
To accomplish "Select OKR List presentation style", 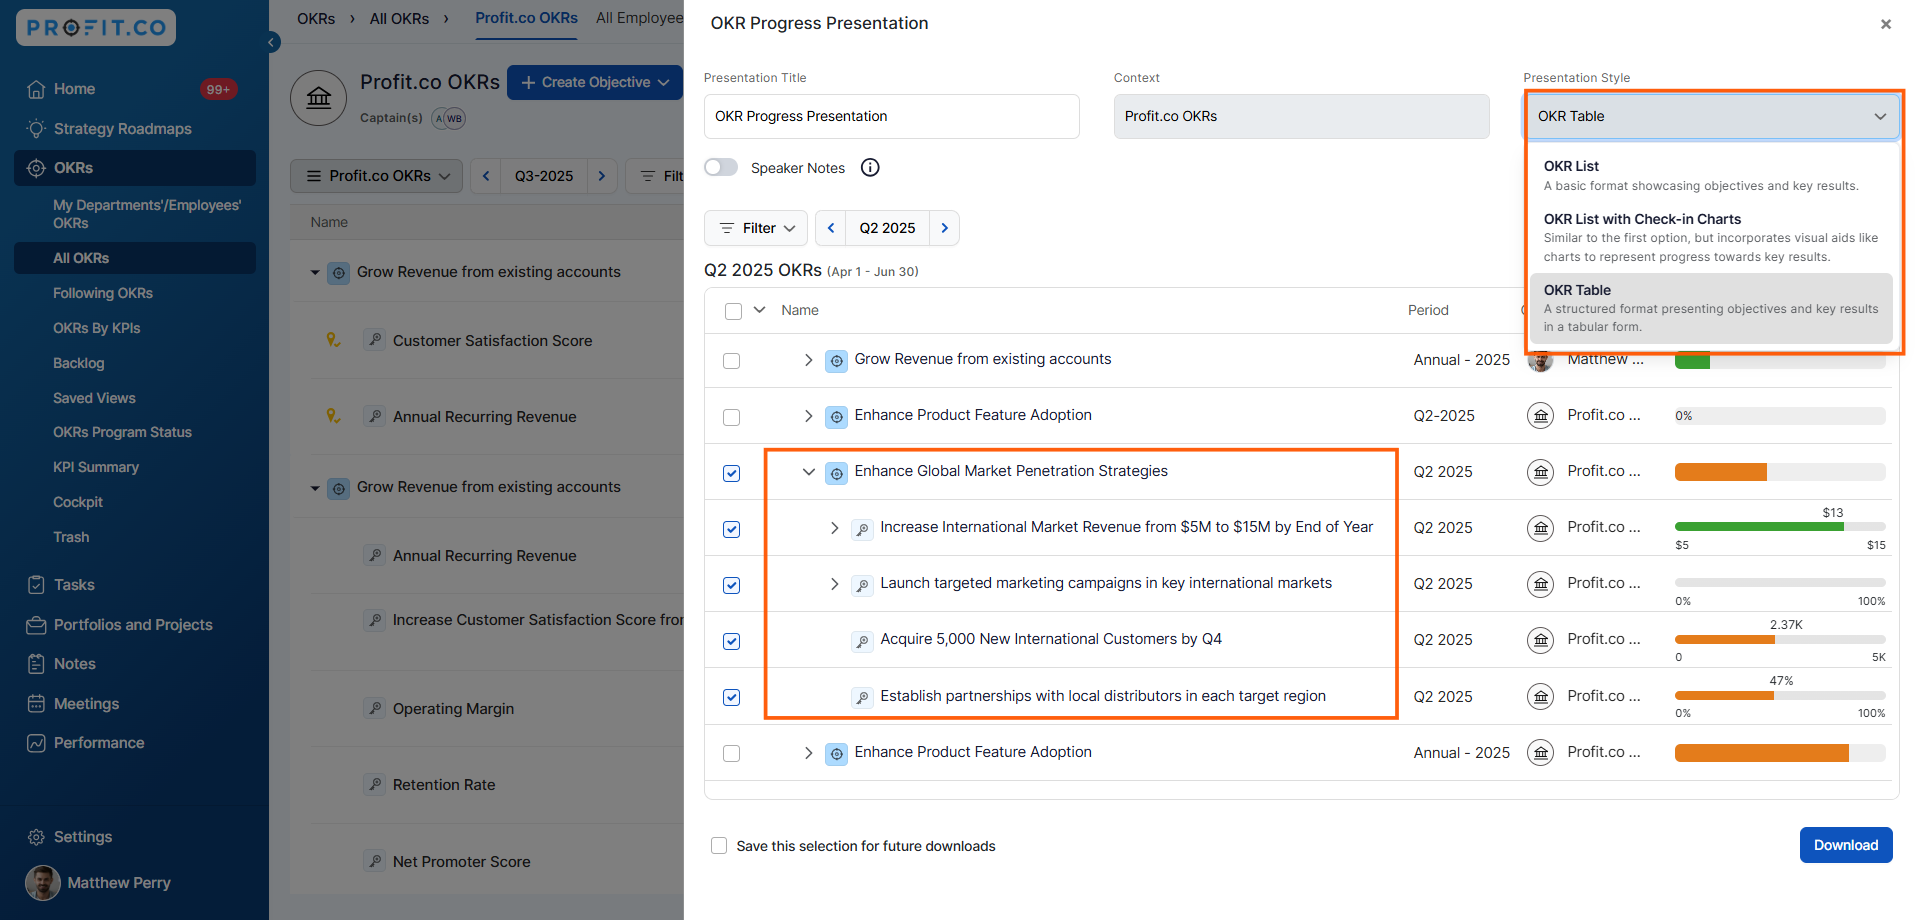I will click(x=1711, y=175).
